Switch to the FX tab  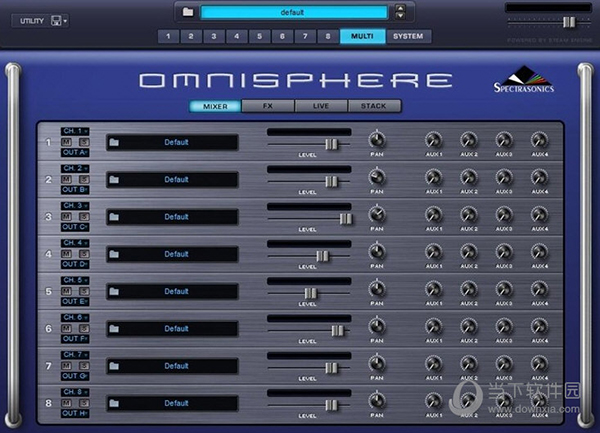coord(268,106)
